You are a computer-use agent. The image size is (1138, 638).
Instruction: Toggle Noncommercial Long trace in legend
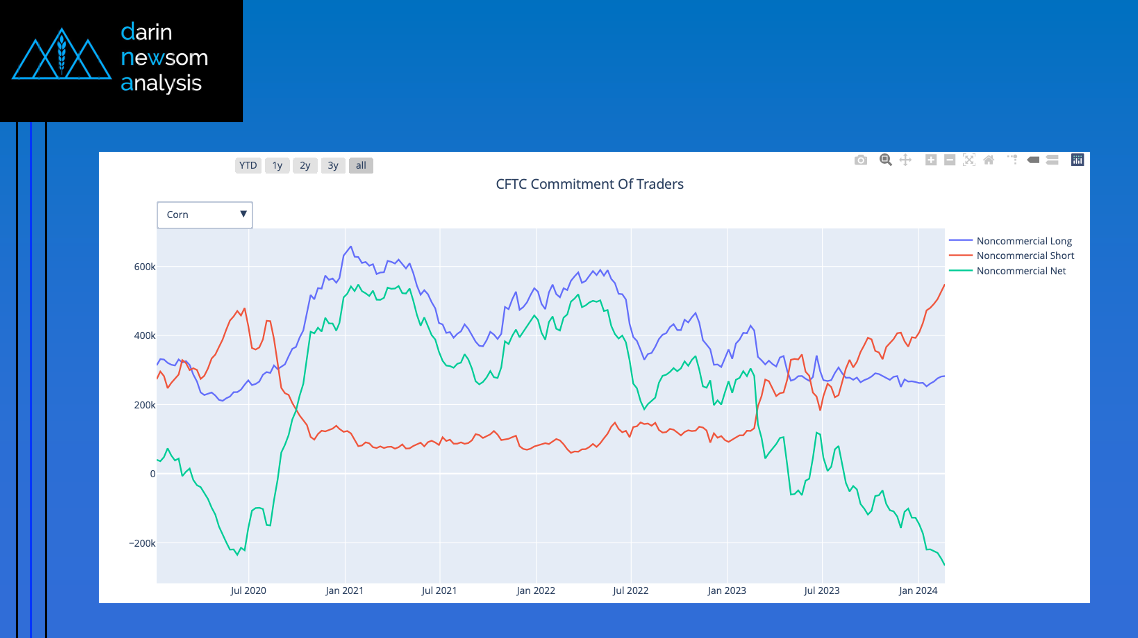pyautogui.click(x=1024, y=241)
